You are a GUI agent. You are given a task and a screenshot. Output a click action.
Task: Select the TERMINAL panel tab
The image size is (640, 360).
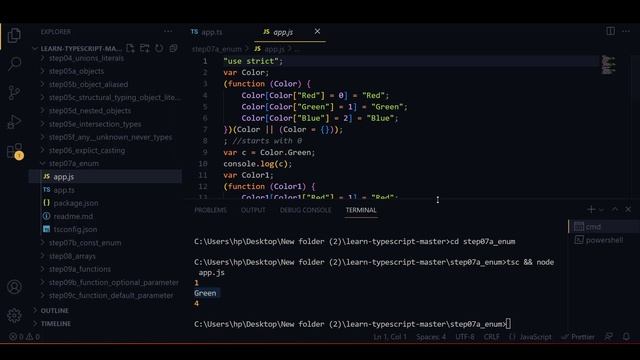point(361,210)
